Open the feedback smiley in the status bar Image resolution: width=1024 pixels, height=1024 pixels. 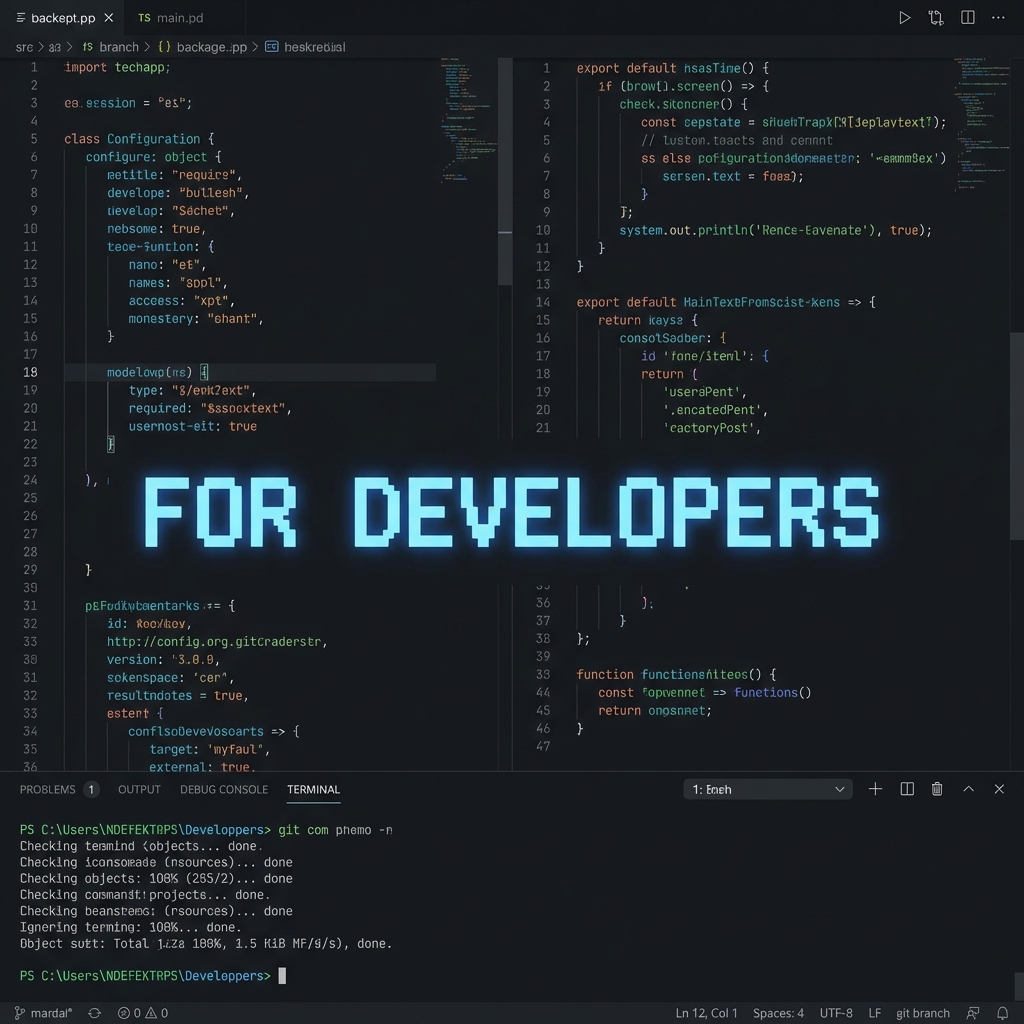(x=971, y=1013)
